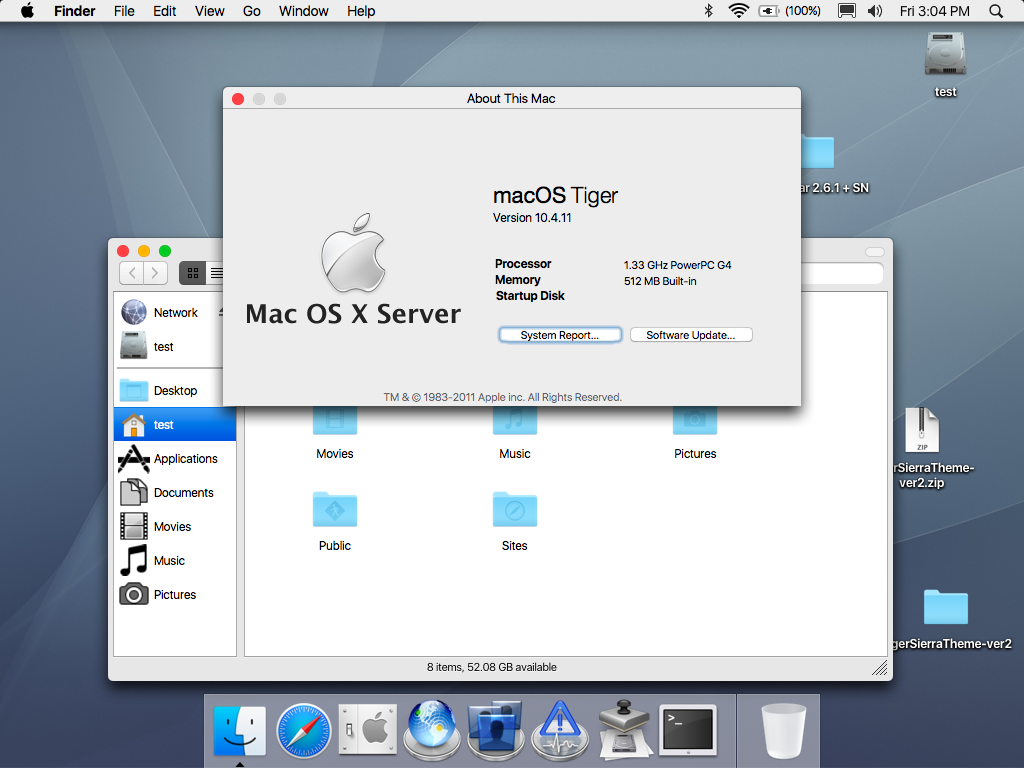
Task: Open Safari from the Dock
Action: coord(304,731)
